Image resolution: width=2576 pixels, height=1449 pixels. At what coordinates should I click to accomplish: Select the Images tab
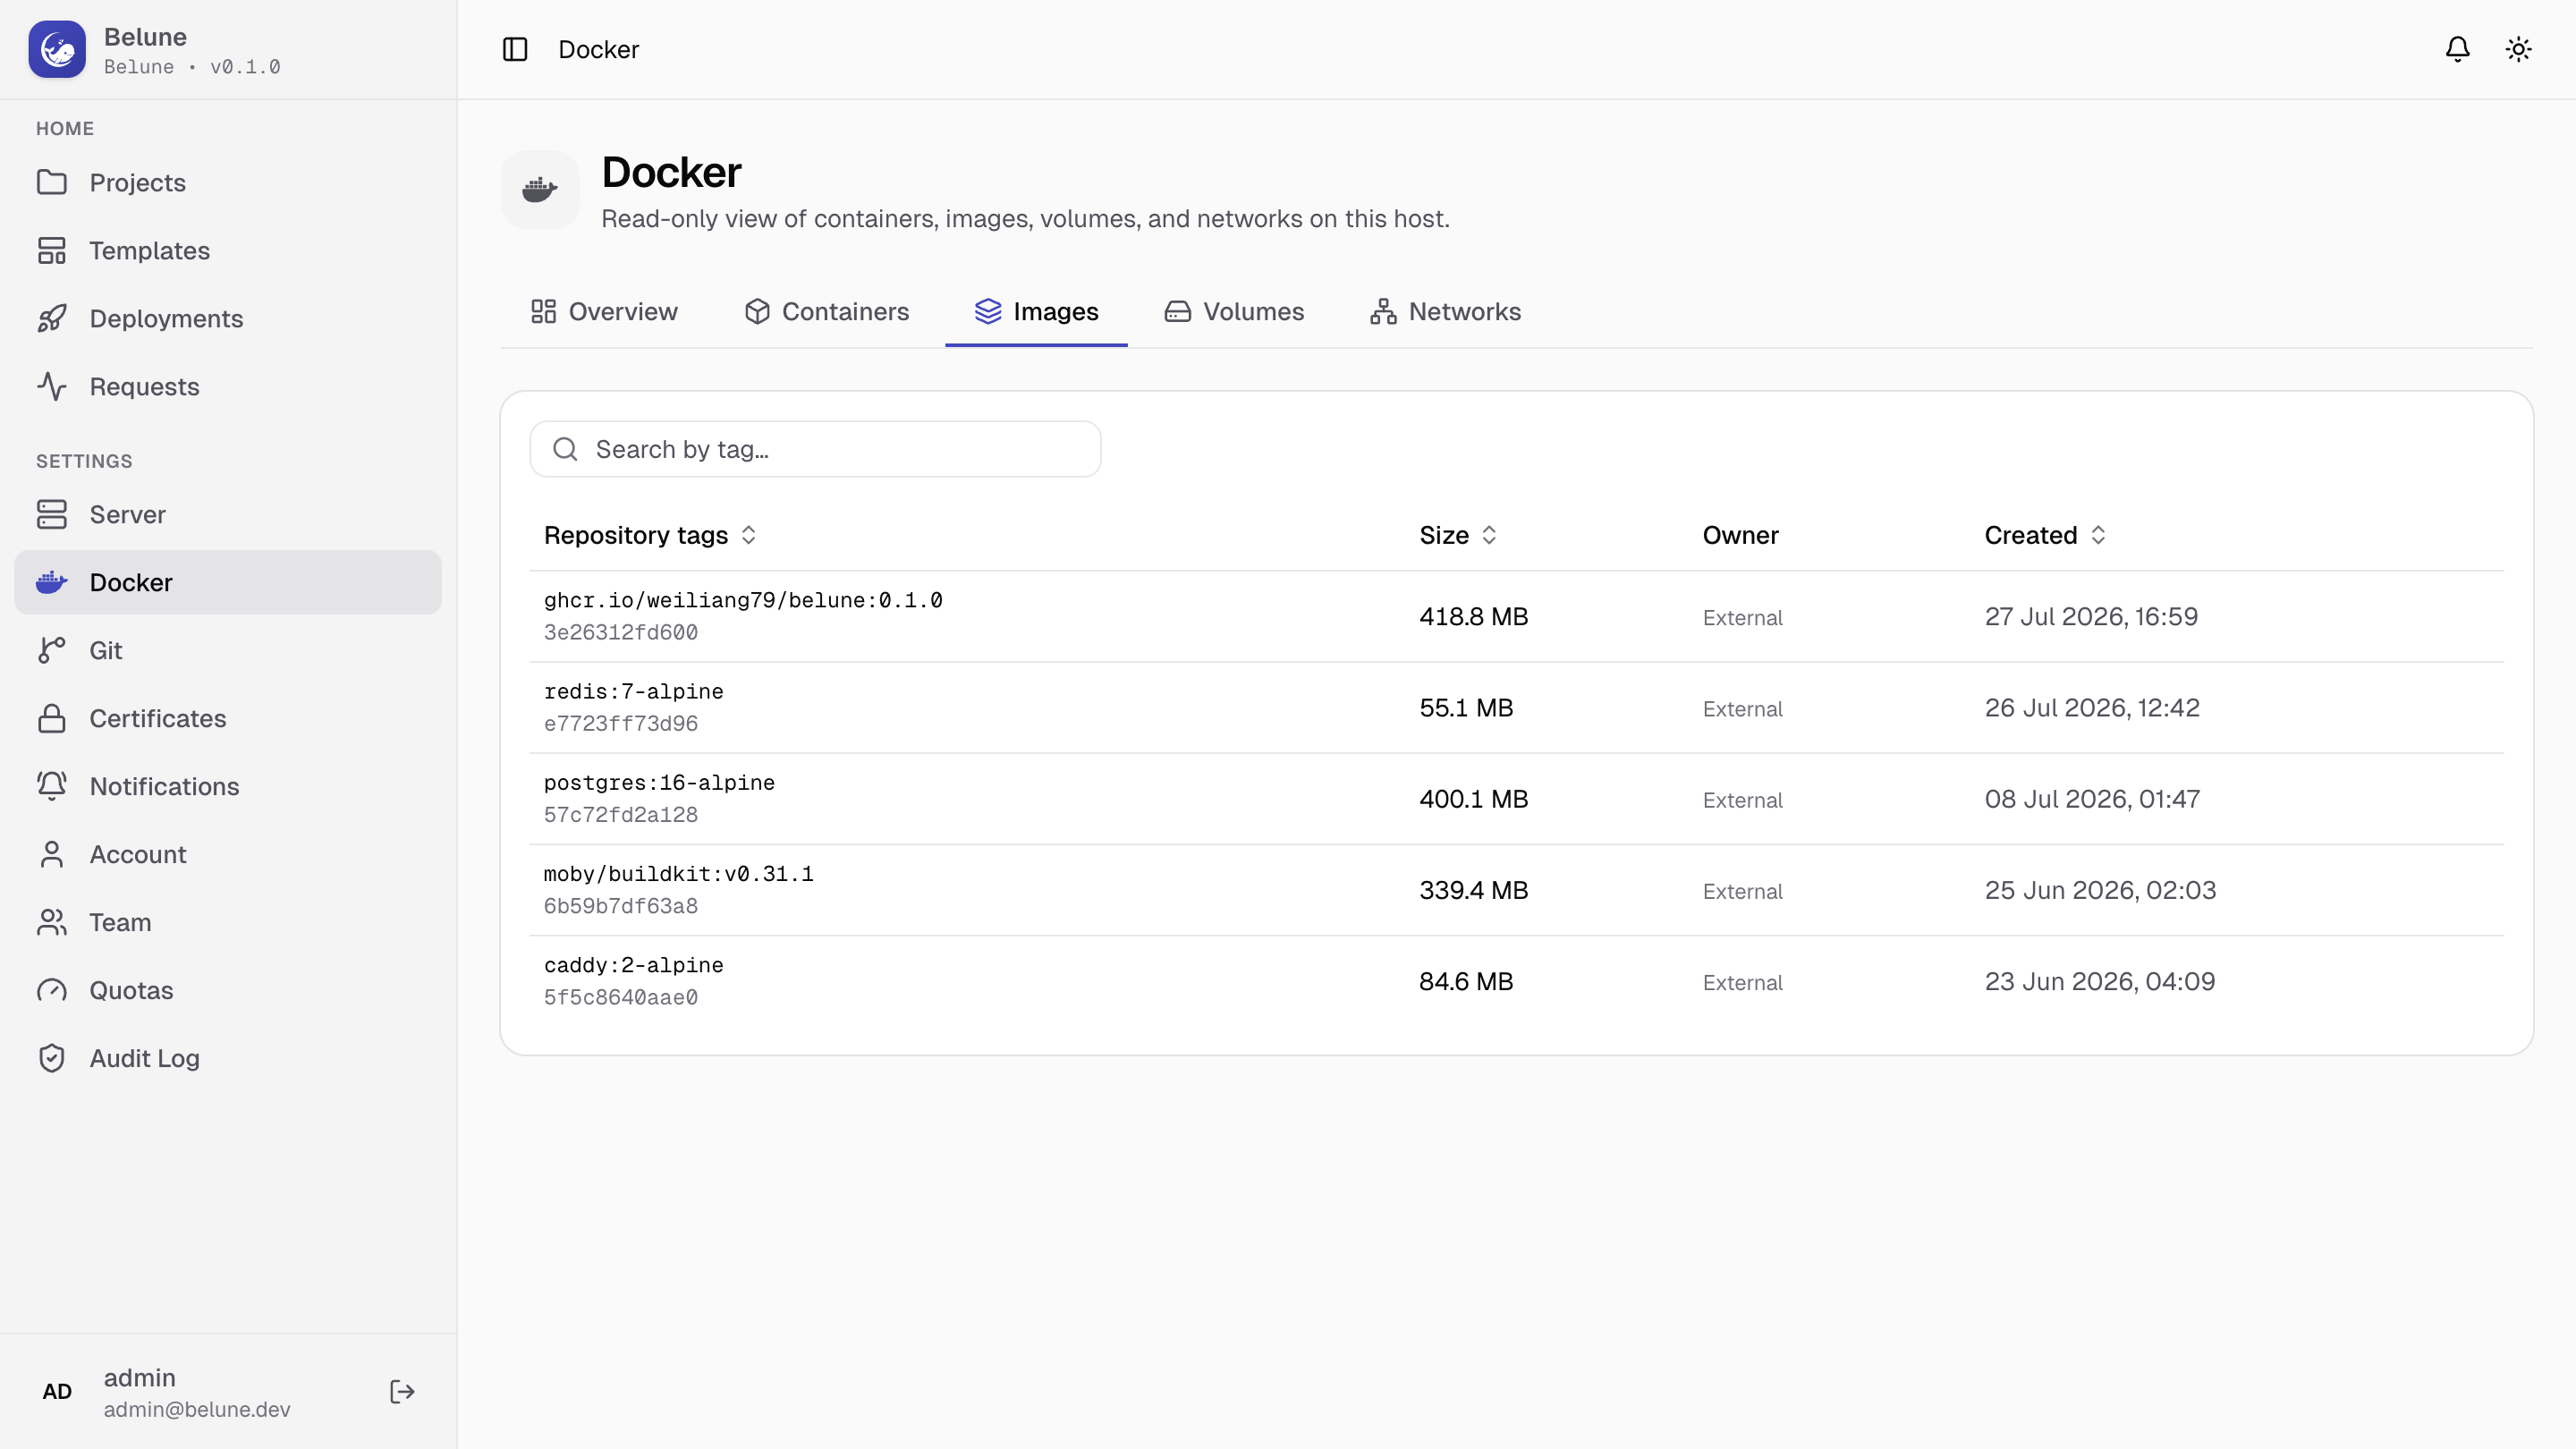pyautogui.click(x=1036, y=311)
